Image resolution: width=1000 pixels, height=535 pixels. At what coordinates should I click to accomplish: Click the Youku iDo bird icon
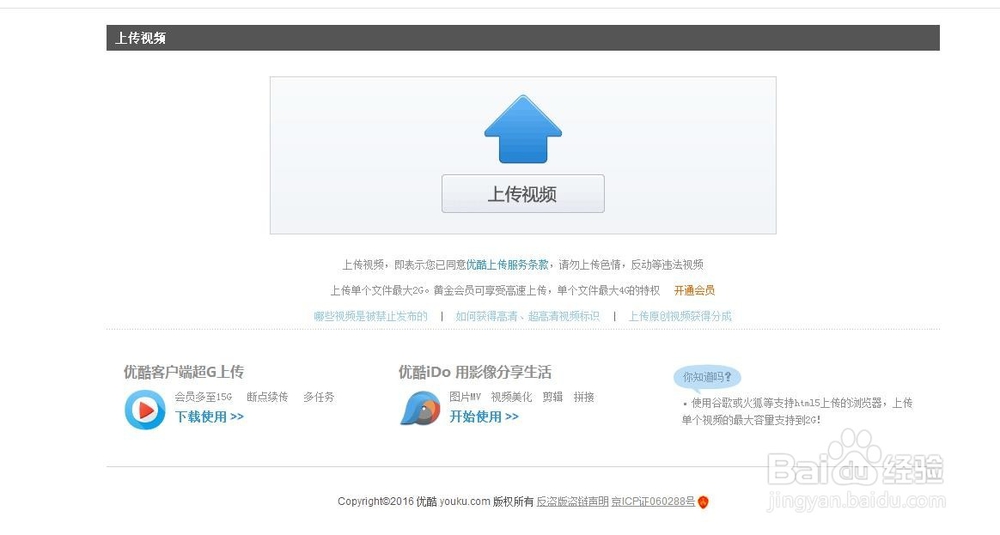tap(420, 409)
